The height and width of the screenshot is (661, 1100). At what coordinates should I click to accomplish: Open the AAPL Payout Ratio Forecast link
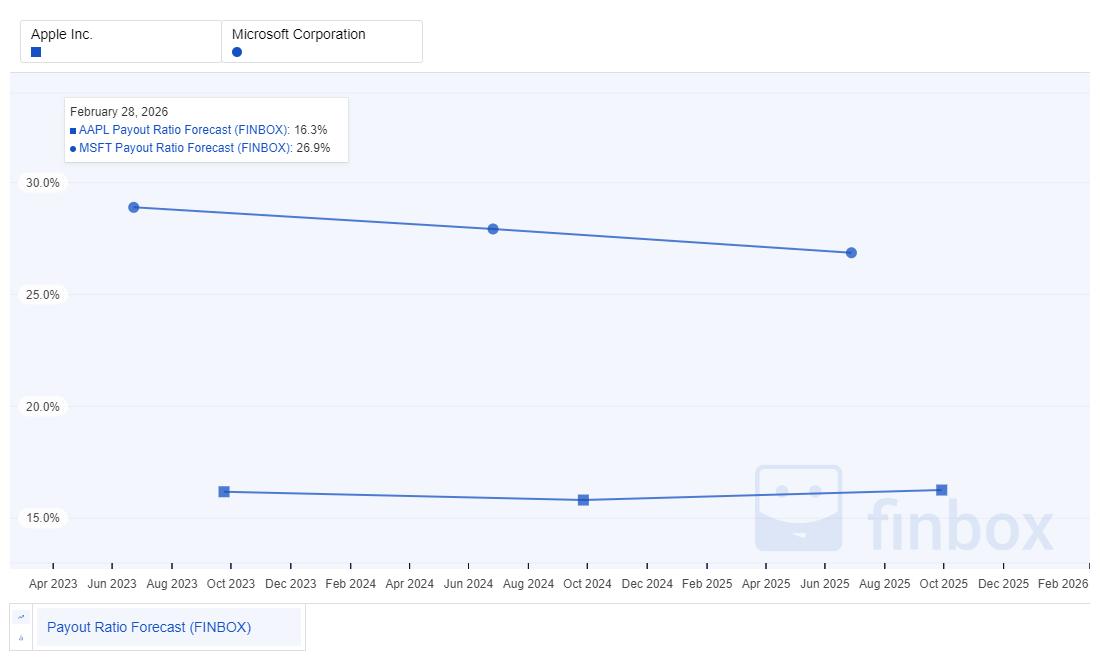tap(183, 129)
